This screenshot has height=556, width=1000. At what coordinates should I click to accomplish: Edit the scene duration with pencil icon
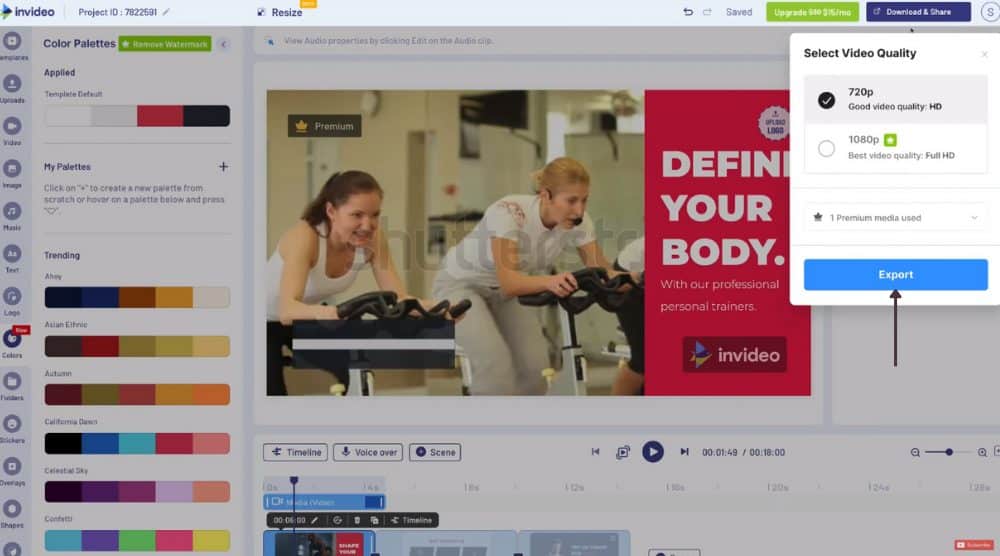pyautogui.click(x=314, y=520)
